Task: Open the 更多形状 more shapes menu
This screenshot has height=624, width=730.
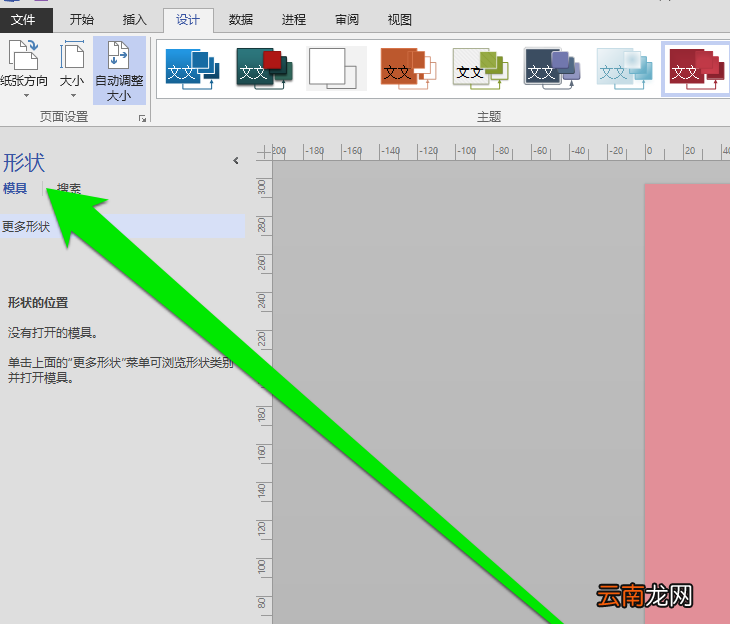Action: pos(122,226)
